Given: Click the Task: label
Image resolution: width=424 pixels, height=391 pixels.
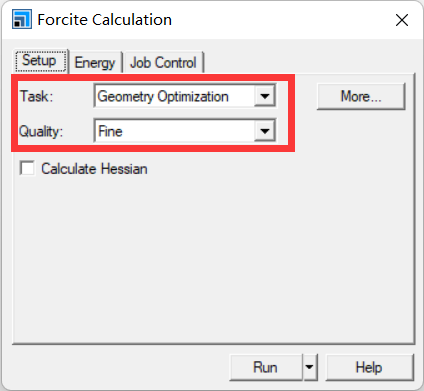Looking at the screenshot, I should click(x=36, y=96).
